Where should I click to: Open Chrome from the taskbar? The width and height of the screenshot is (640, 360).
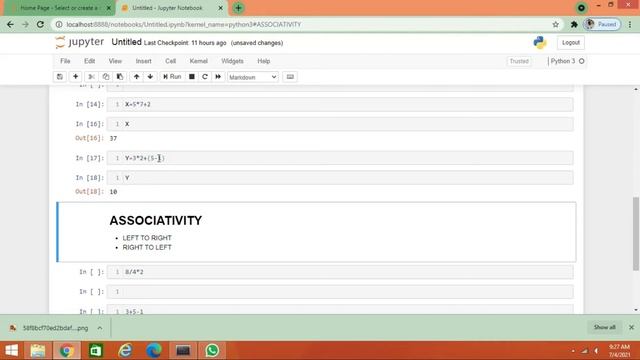pos(67,351)
